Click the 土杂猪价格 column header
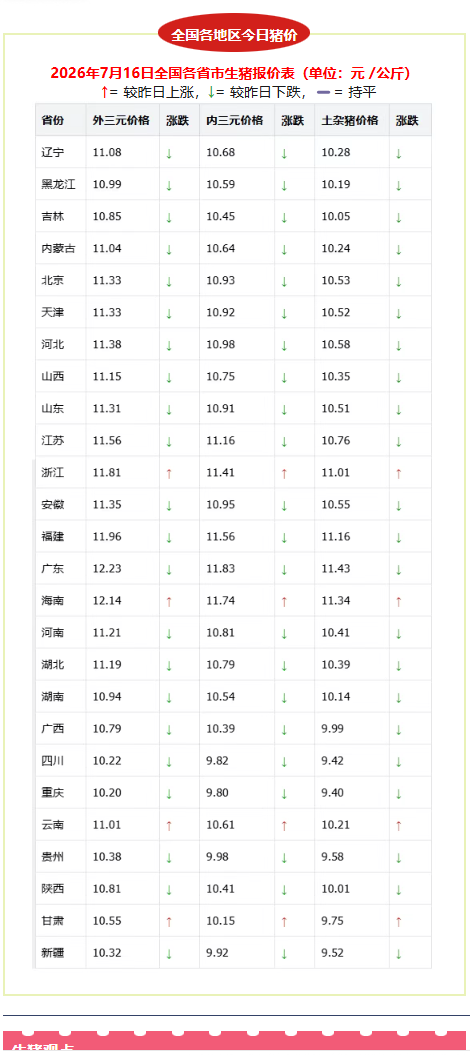470x1055 pixels. click(x=352, y=120)
